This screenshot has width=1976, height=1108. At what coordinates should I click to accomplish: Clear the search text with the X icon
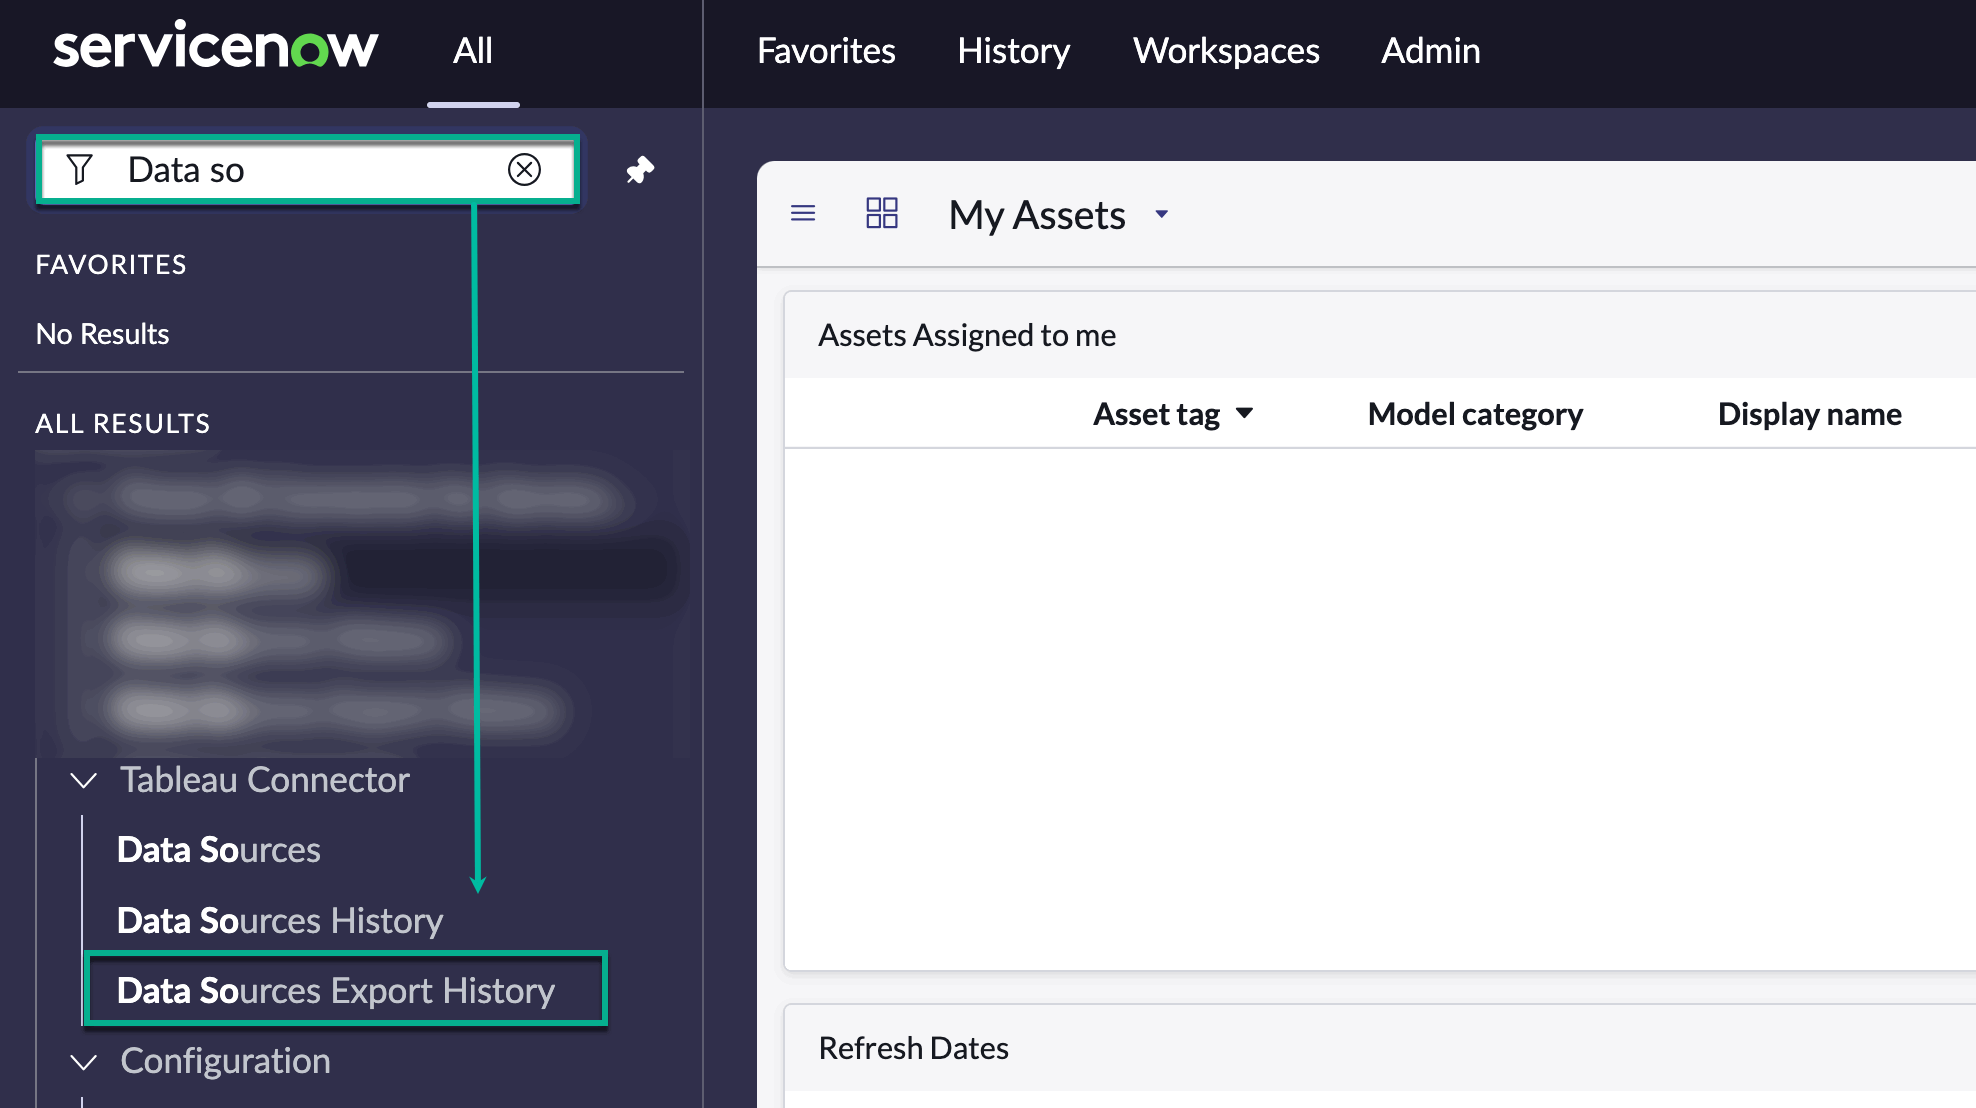(x=523, y=169)
